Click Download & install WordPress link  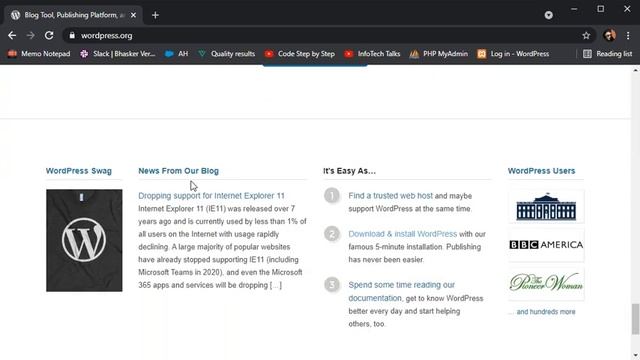point(402,234)
